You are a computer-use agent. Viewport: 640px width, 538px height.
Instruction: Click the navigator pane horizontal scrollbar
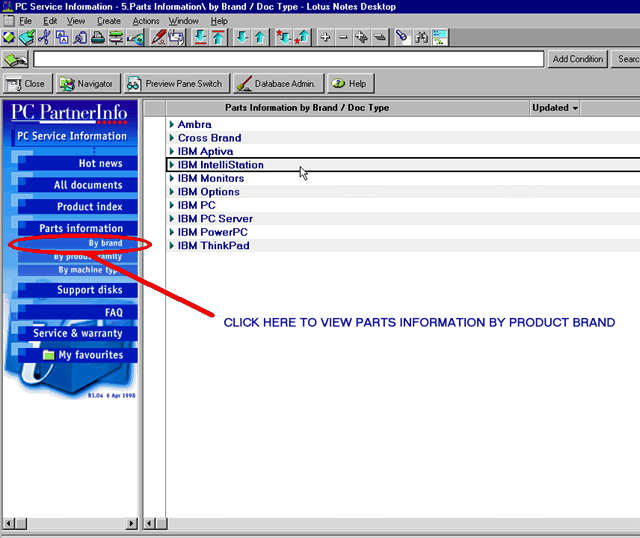pos(70,523)
